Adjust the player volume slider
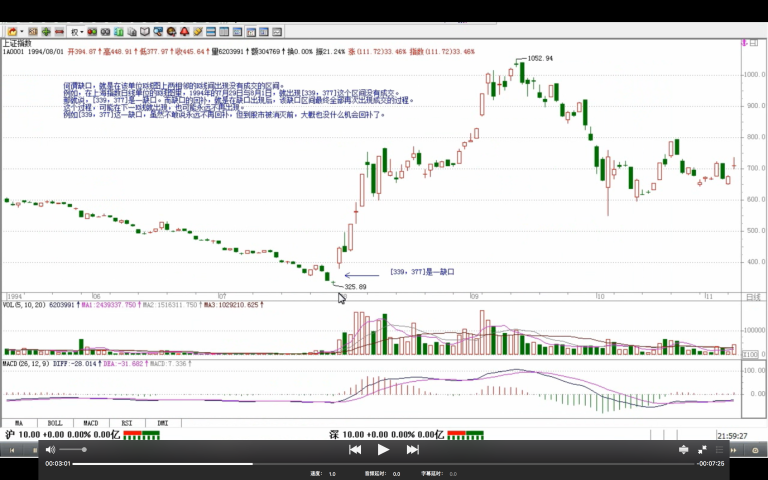This screenshot has width=768, height=480. coord(72,450)
